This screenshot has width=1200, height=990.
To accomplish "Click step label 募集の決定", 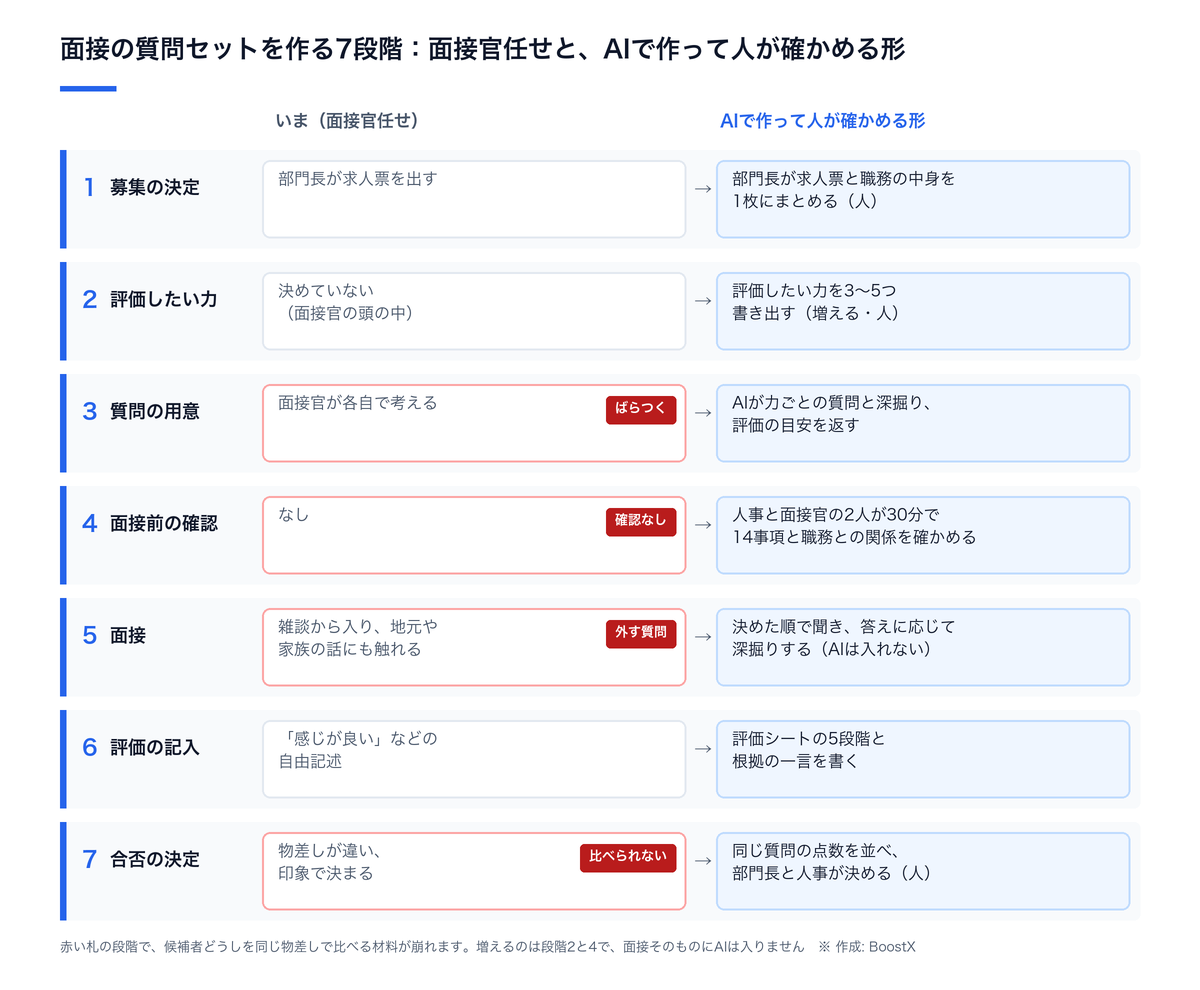I will click(155, 187).
